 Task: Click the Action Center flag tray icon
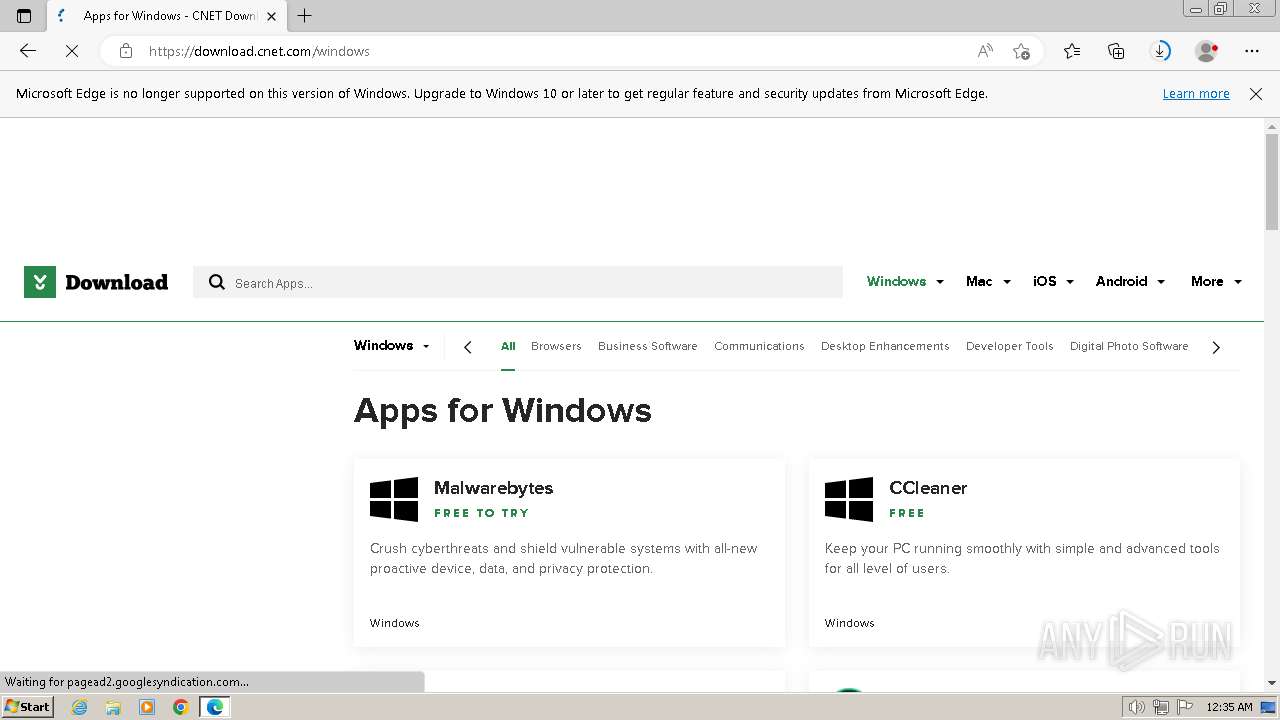coord(1185,707)
